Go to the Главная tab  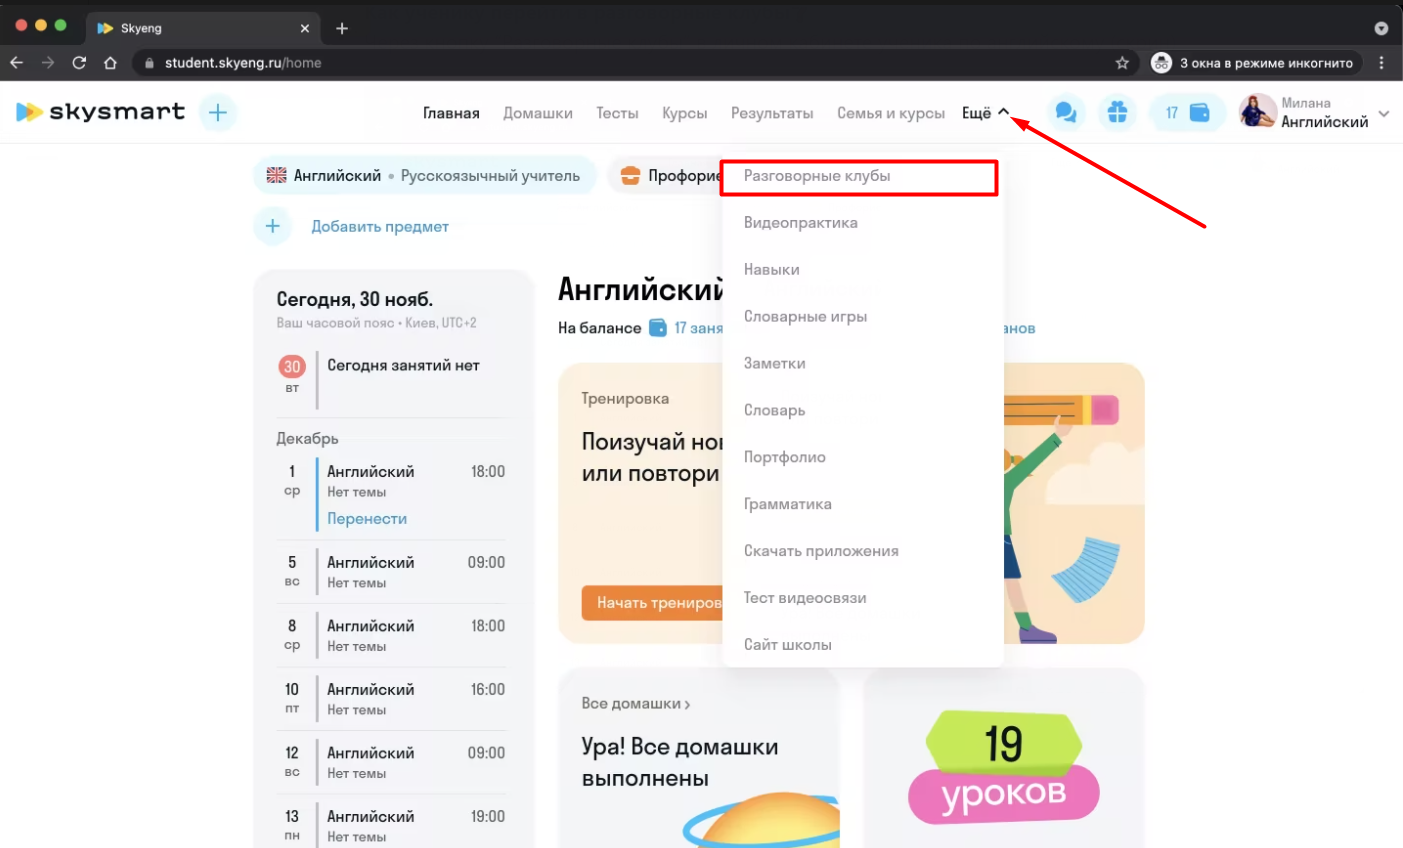pos(451,113)
